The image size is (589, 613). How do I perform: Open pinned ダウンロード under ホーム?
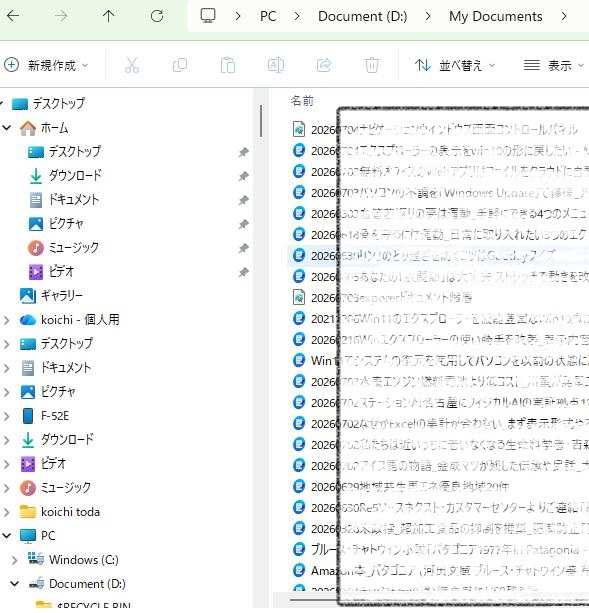click(65, 176)
